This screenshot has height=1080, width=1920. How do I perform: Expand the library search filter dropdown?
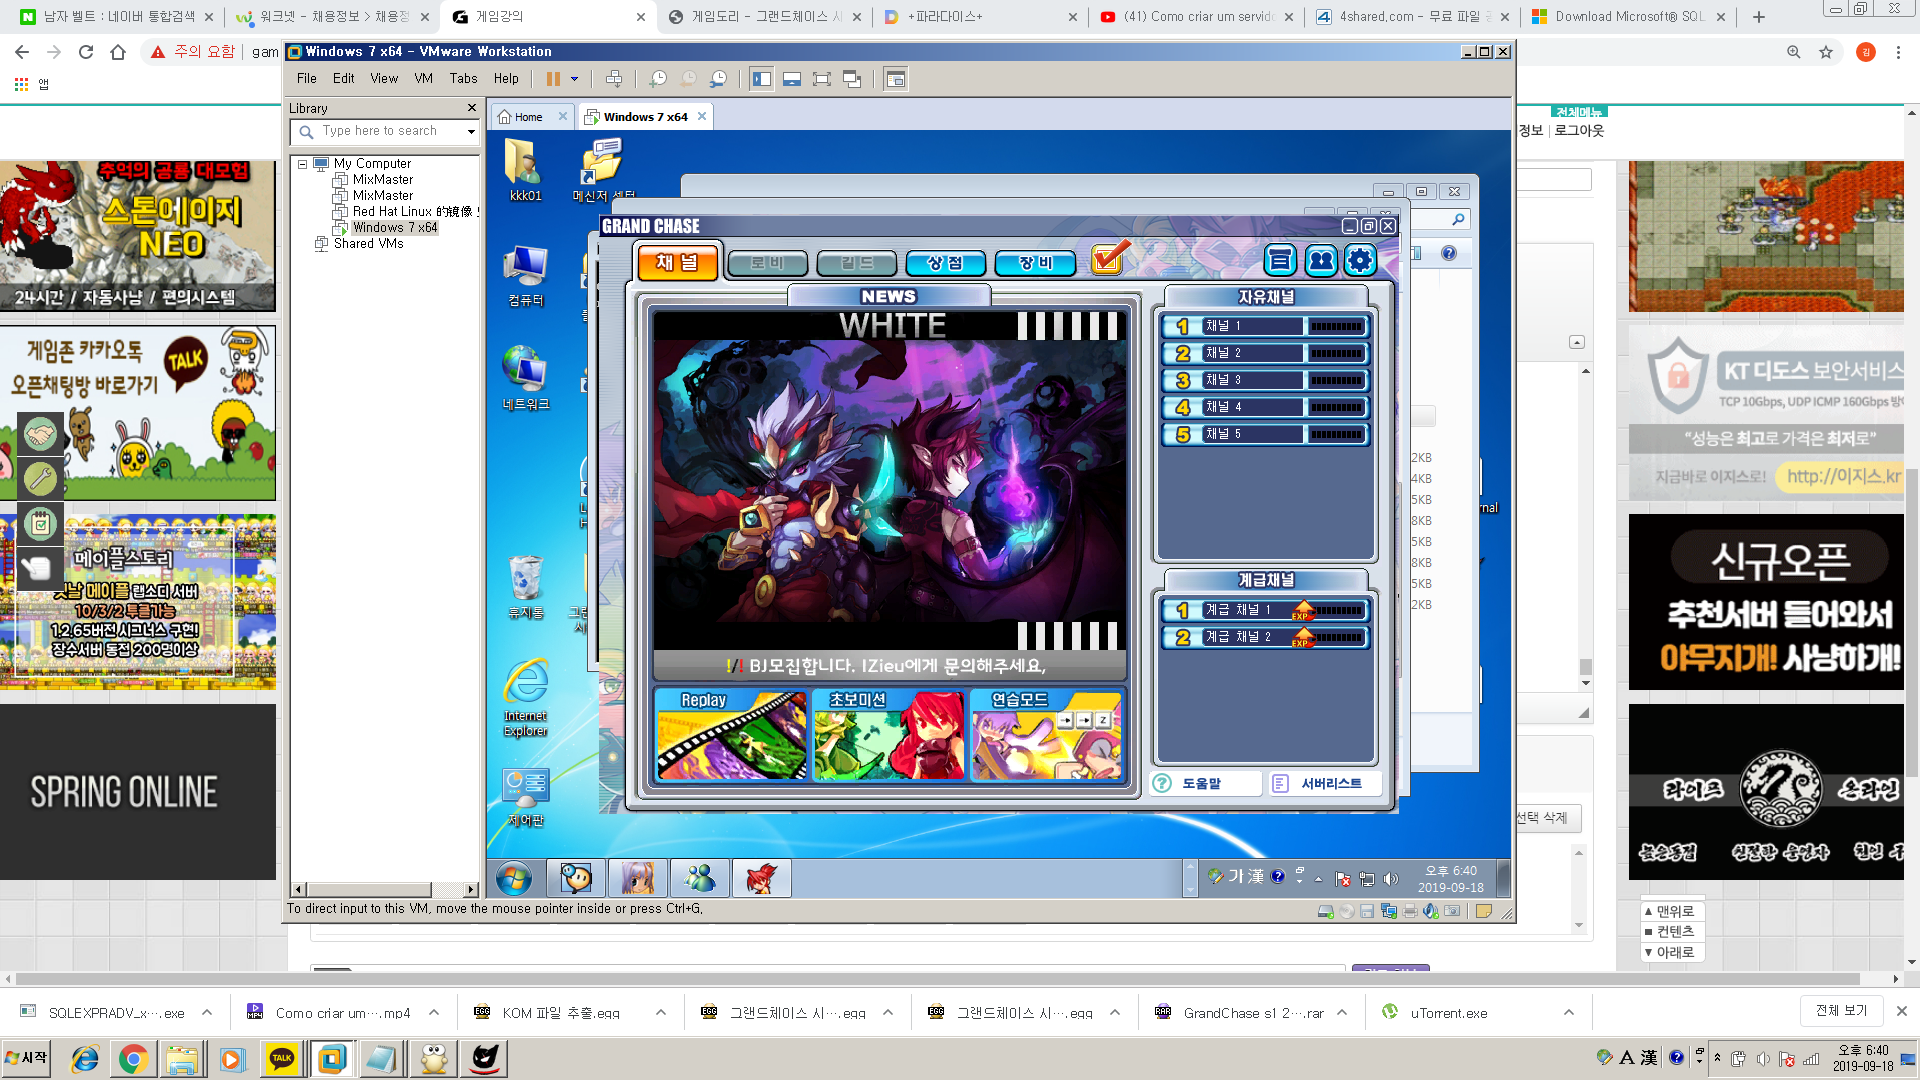click(471, 131)
